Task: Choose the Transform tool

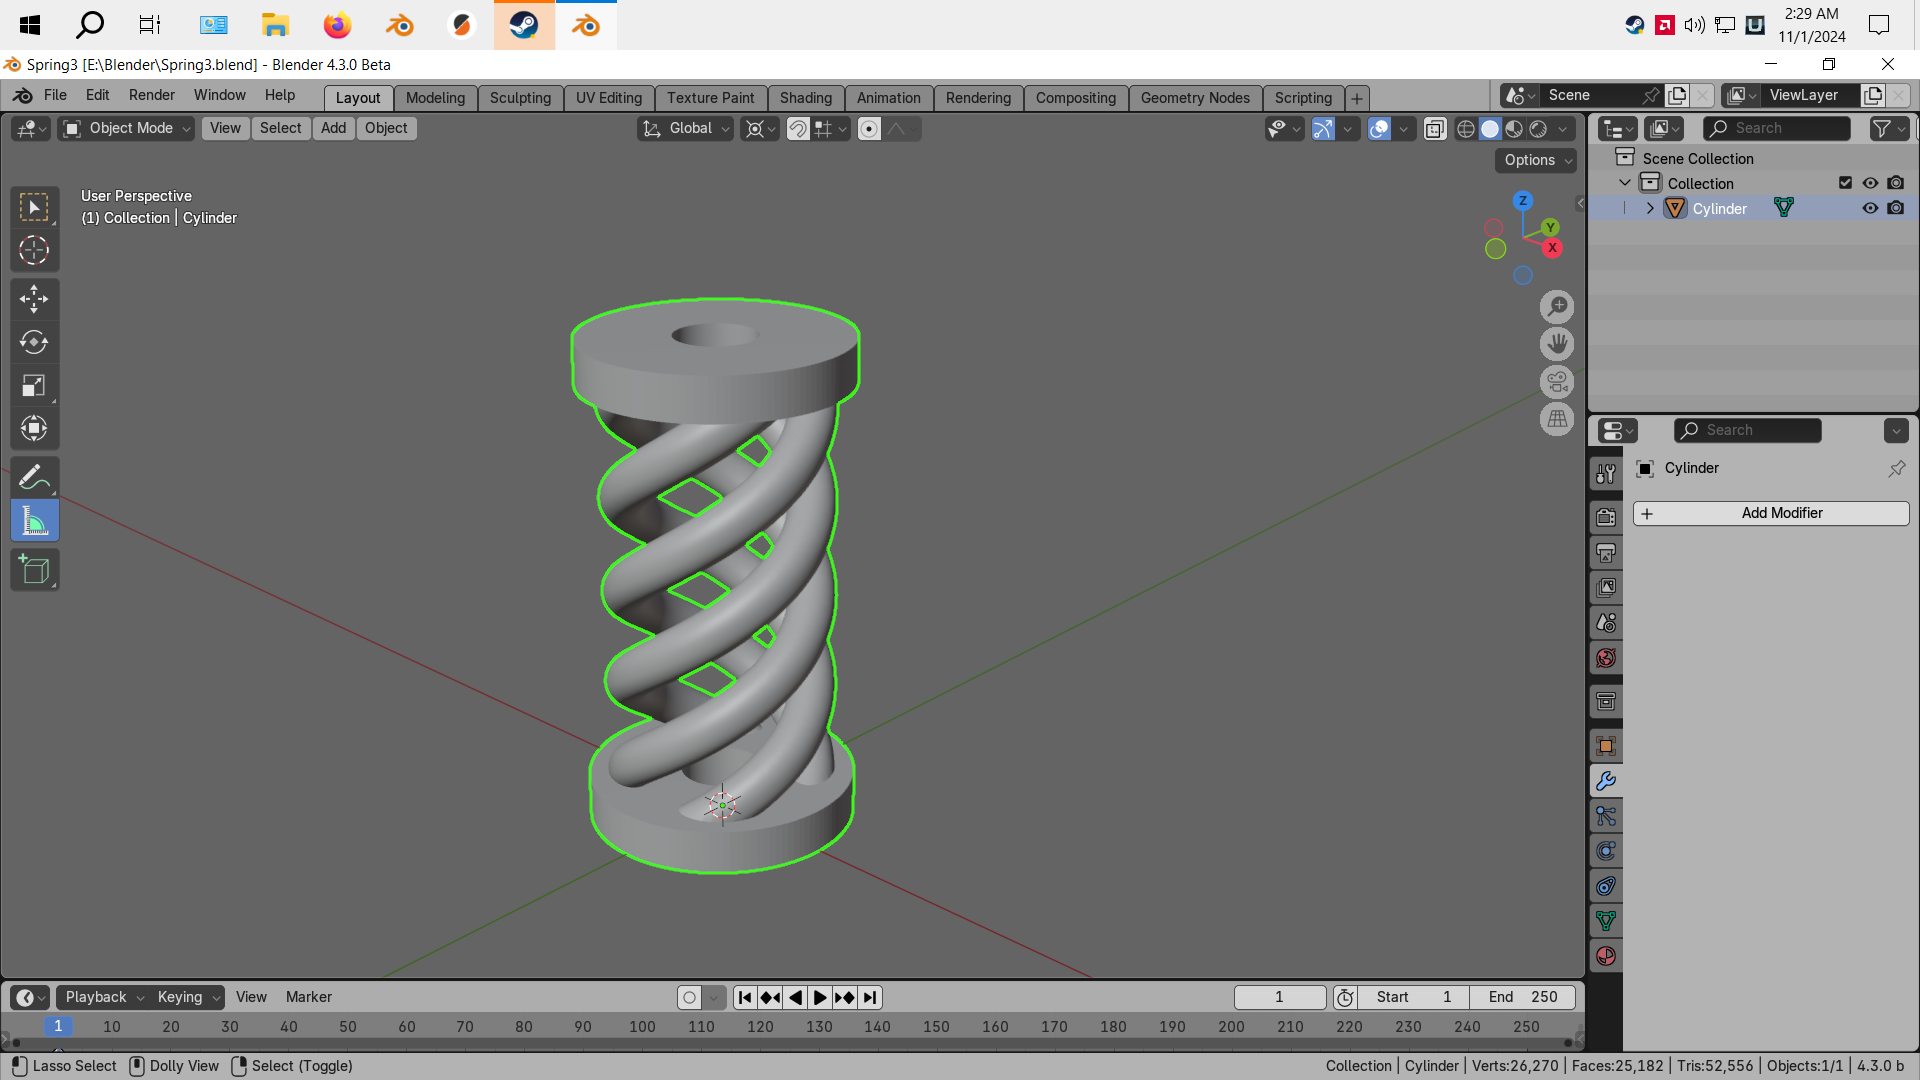Action: pos(34,428)
